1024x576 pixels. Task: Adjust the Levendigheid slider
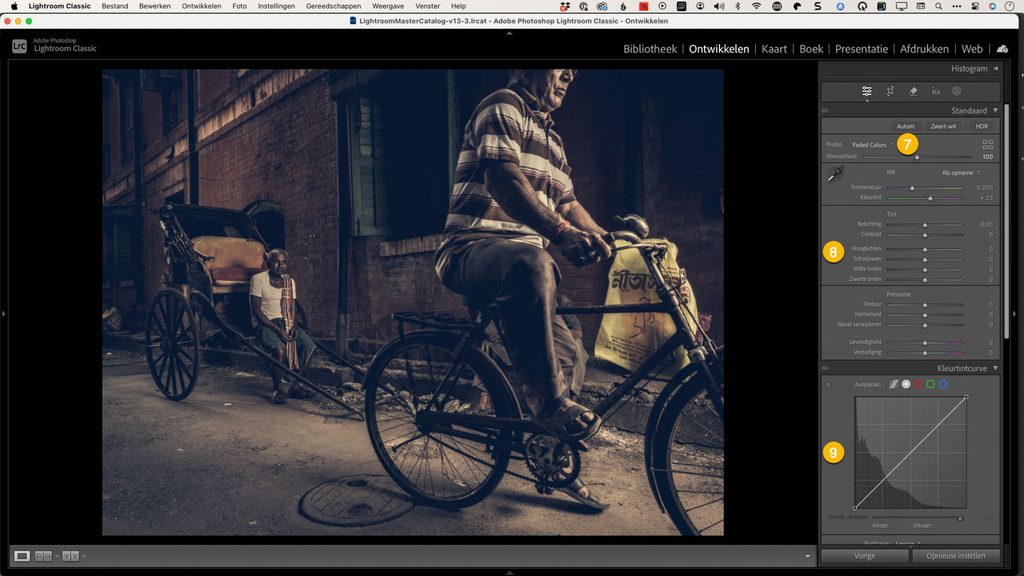click(925, 342)
